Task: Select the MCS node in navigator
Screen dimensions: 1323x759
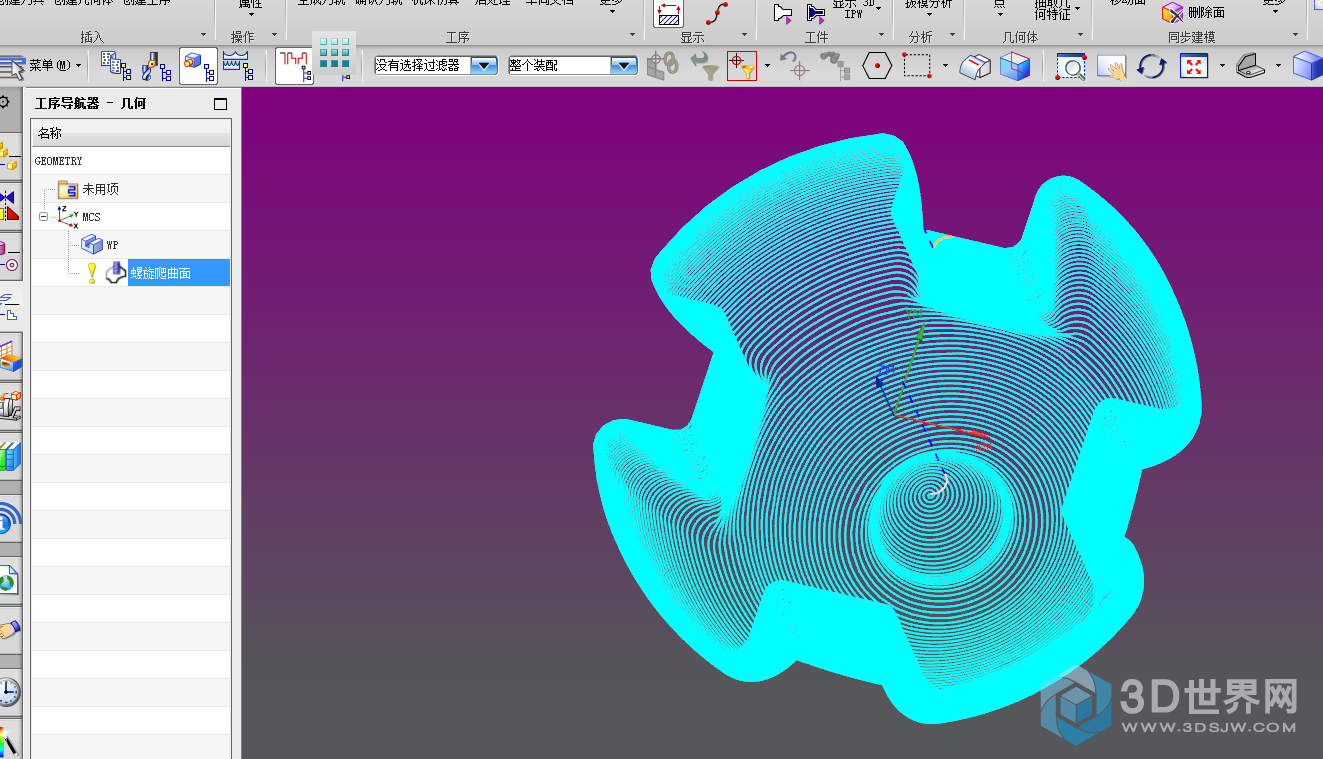Action: [x=79, y=216]
